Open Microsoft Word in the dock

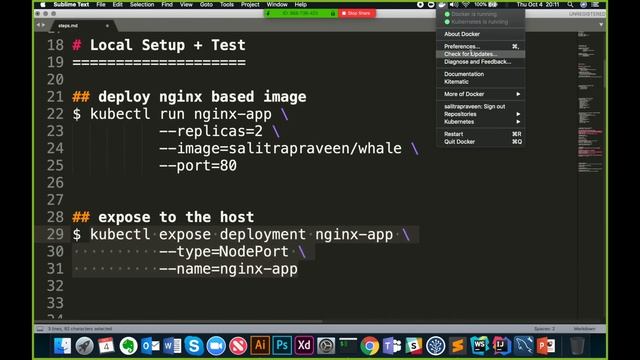click(172, 346)
